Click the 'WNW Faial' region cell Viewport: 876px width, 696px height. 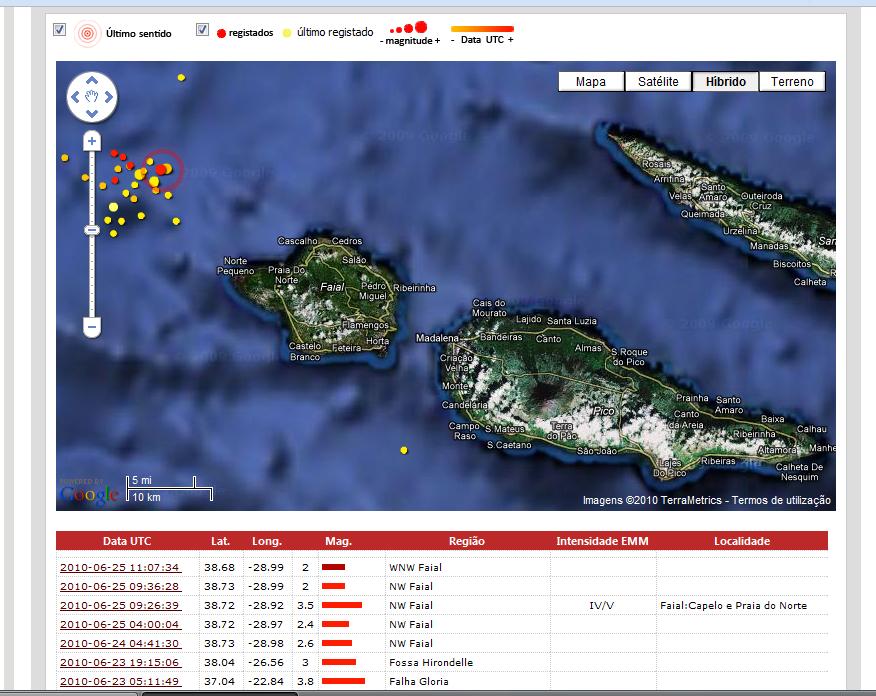pyautogui.click(x=415, y=568)
